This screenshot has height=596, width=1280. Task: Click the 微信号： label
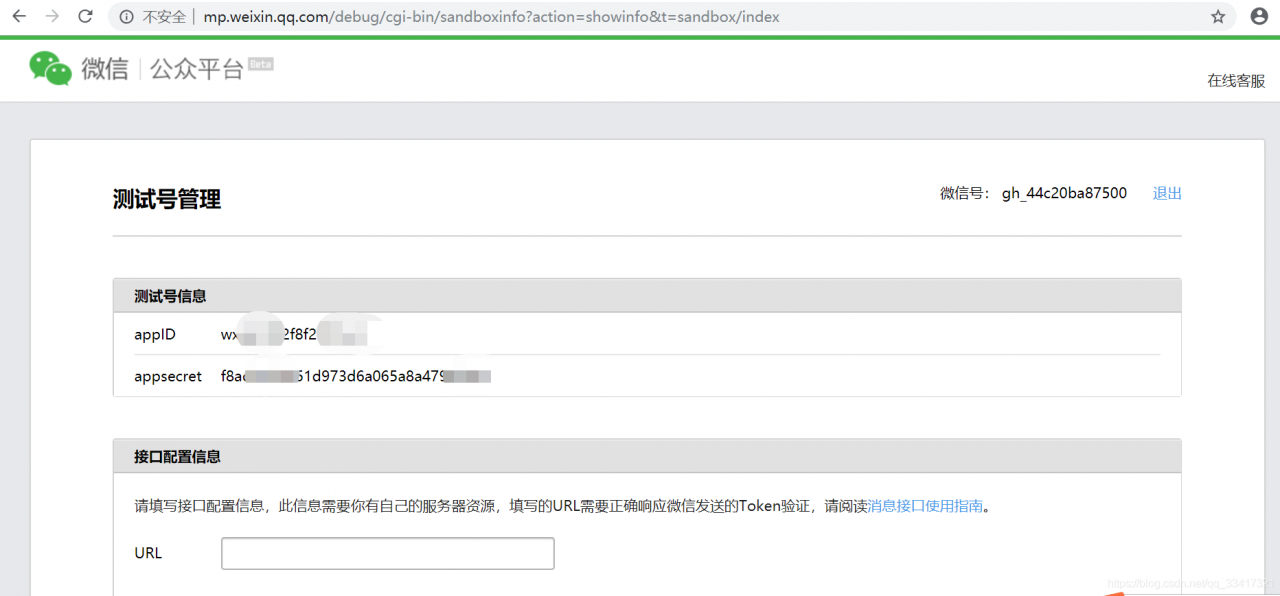(x=965, y=193)
